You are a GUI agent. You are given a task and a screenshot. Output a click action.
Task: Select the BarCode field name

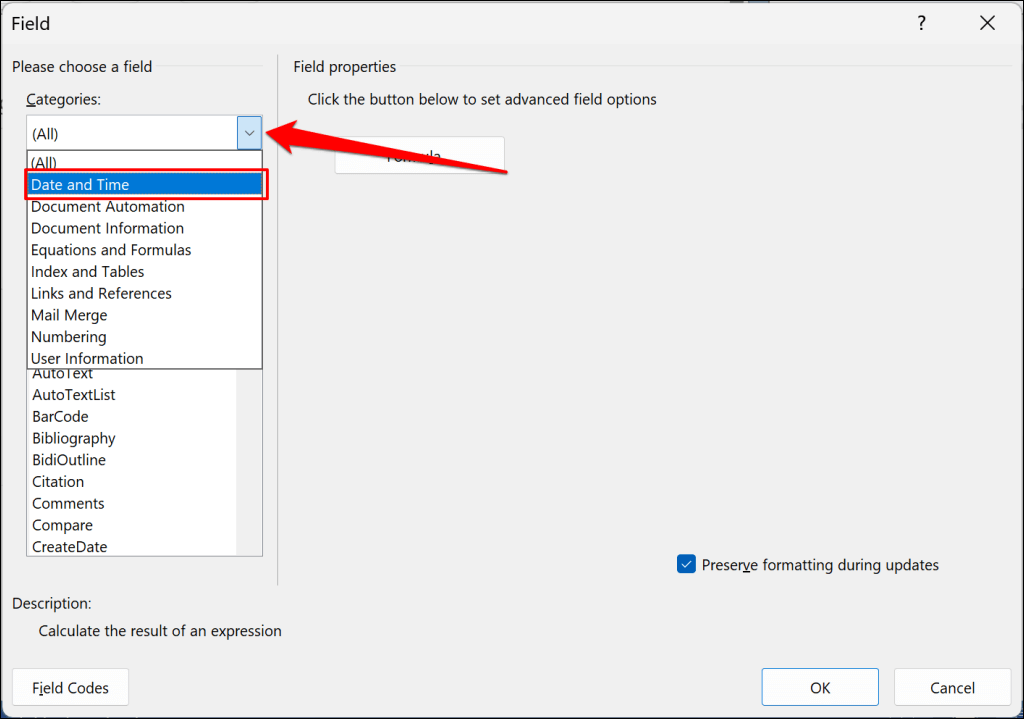click(x=60, y=416)
